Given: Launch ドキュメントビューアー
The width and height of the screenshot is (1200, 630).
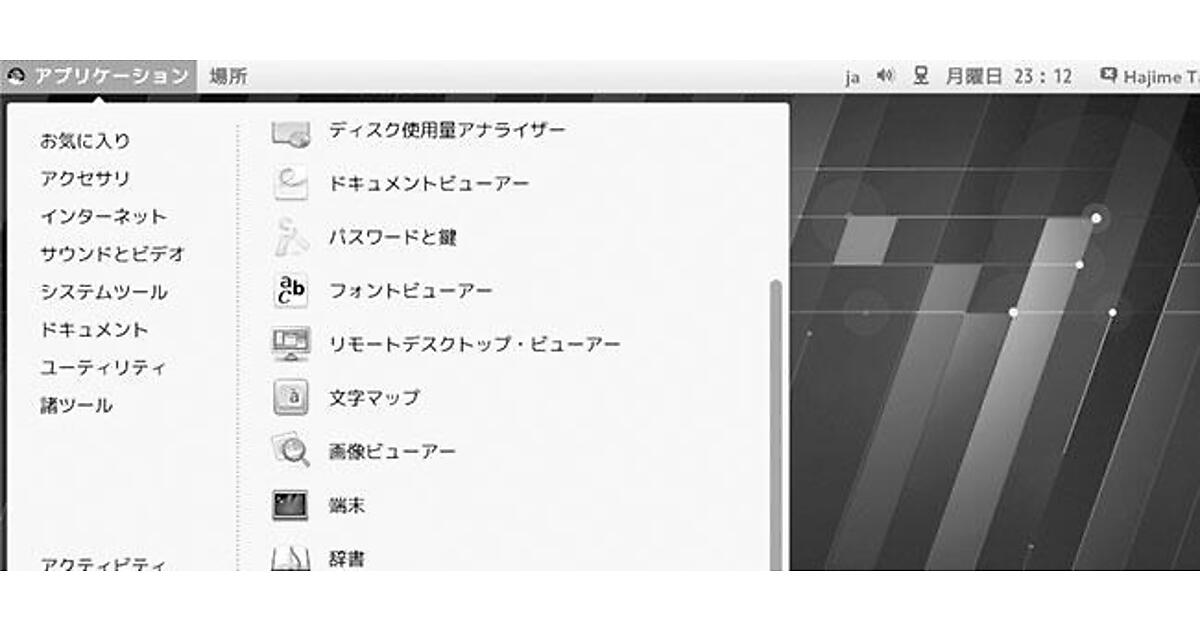Looking at the screenshot, I should 429,184.
